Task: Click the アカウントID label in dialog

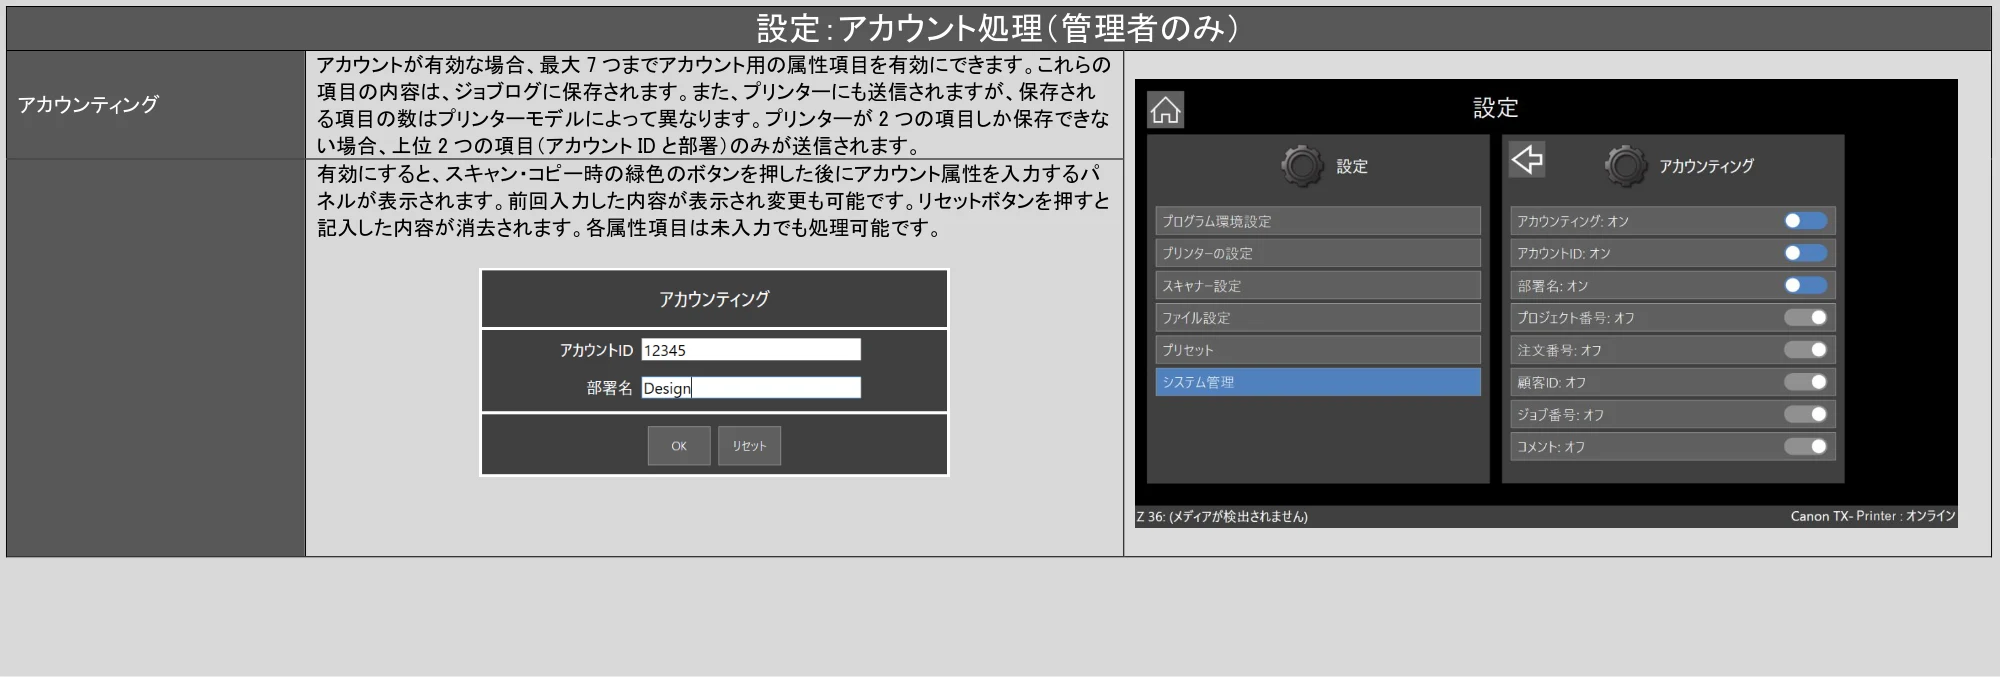Action: [x=596, y=350]
